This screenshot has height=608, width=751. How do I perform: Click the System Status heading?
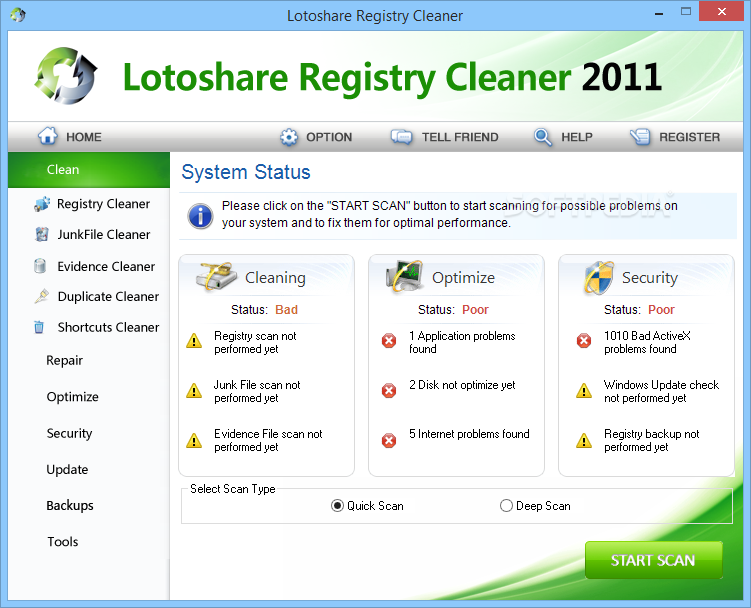(246, 172)
